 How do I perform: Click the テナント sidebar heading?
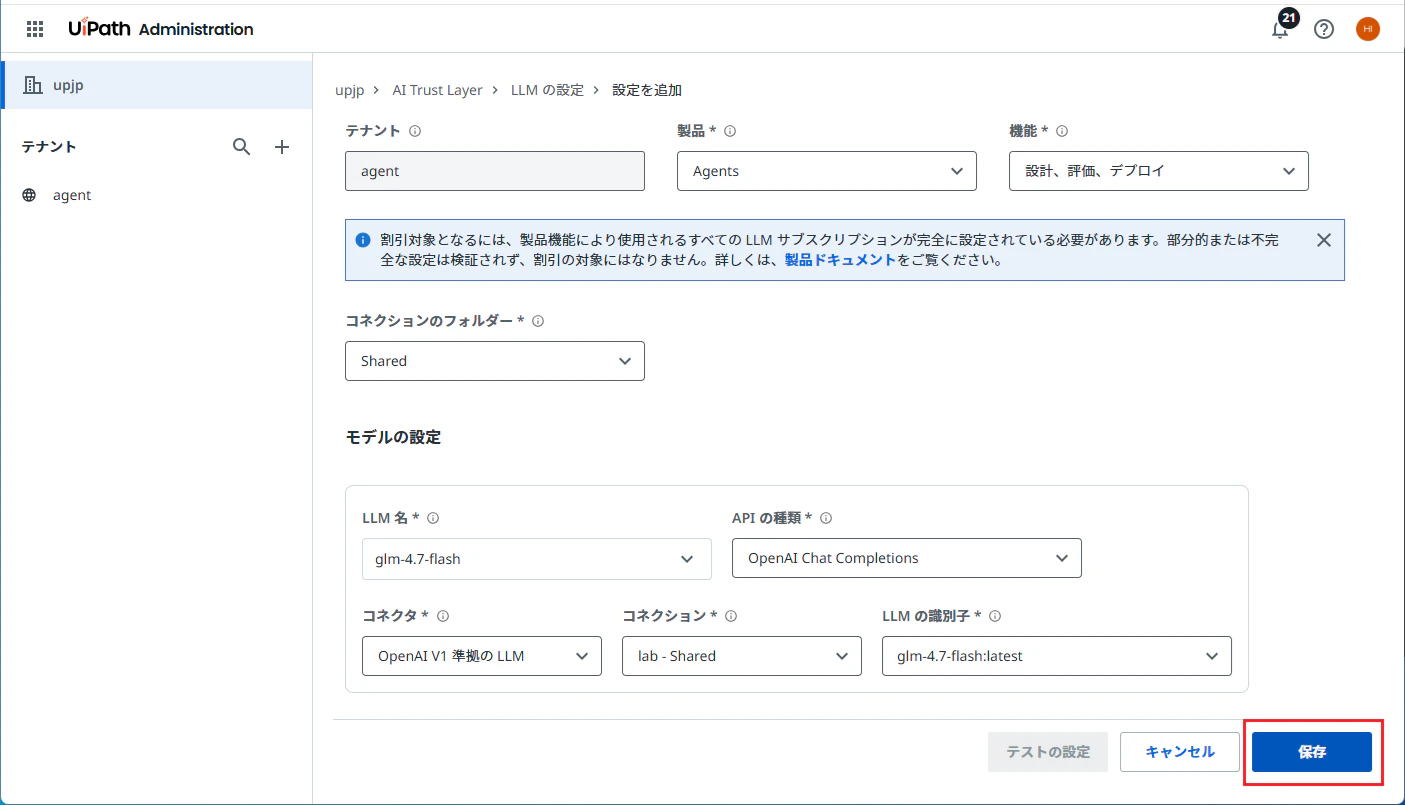coord(49,147)
